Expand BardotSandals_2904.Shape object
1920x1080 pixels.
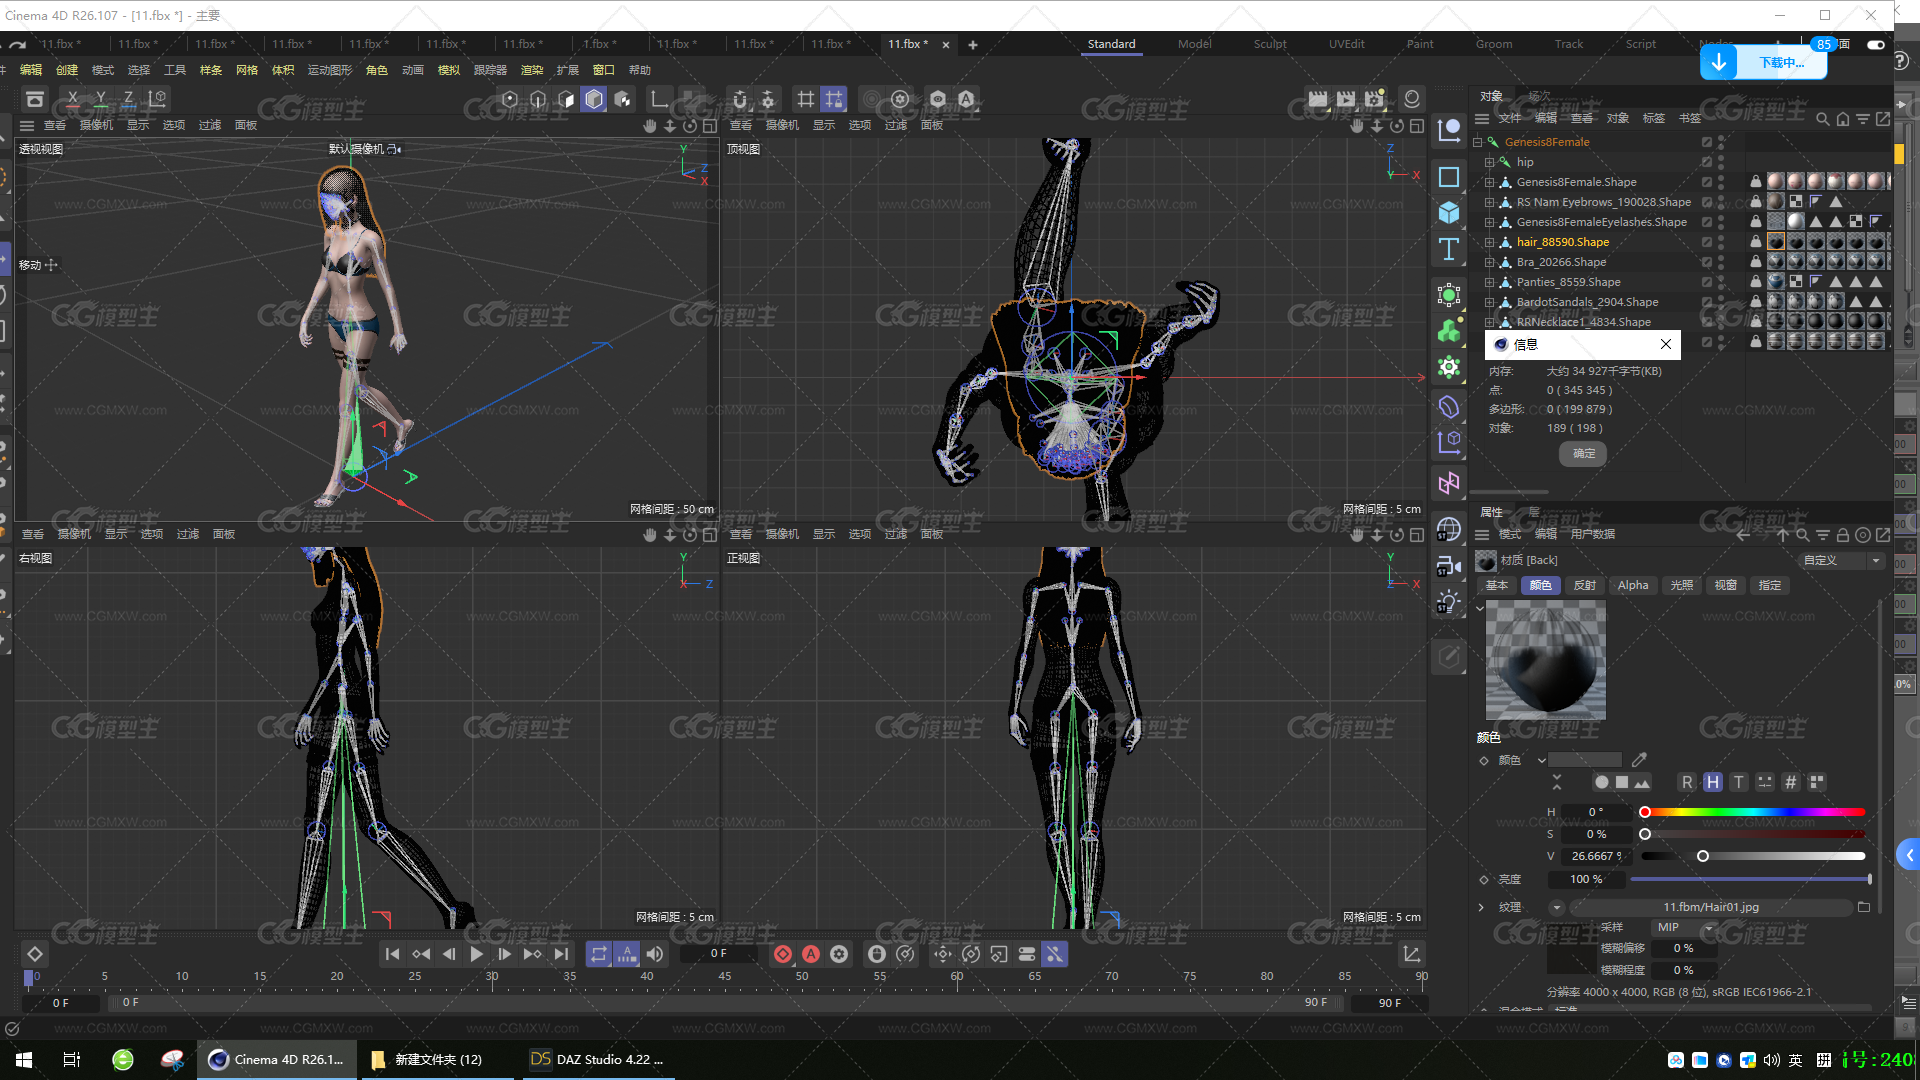1489,302
